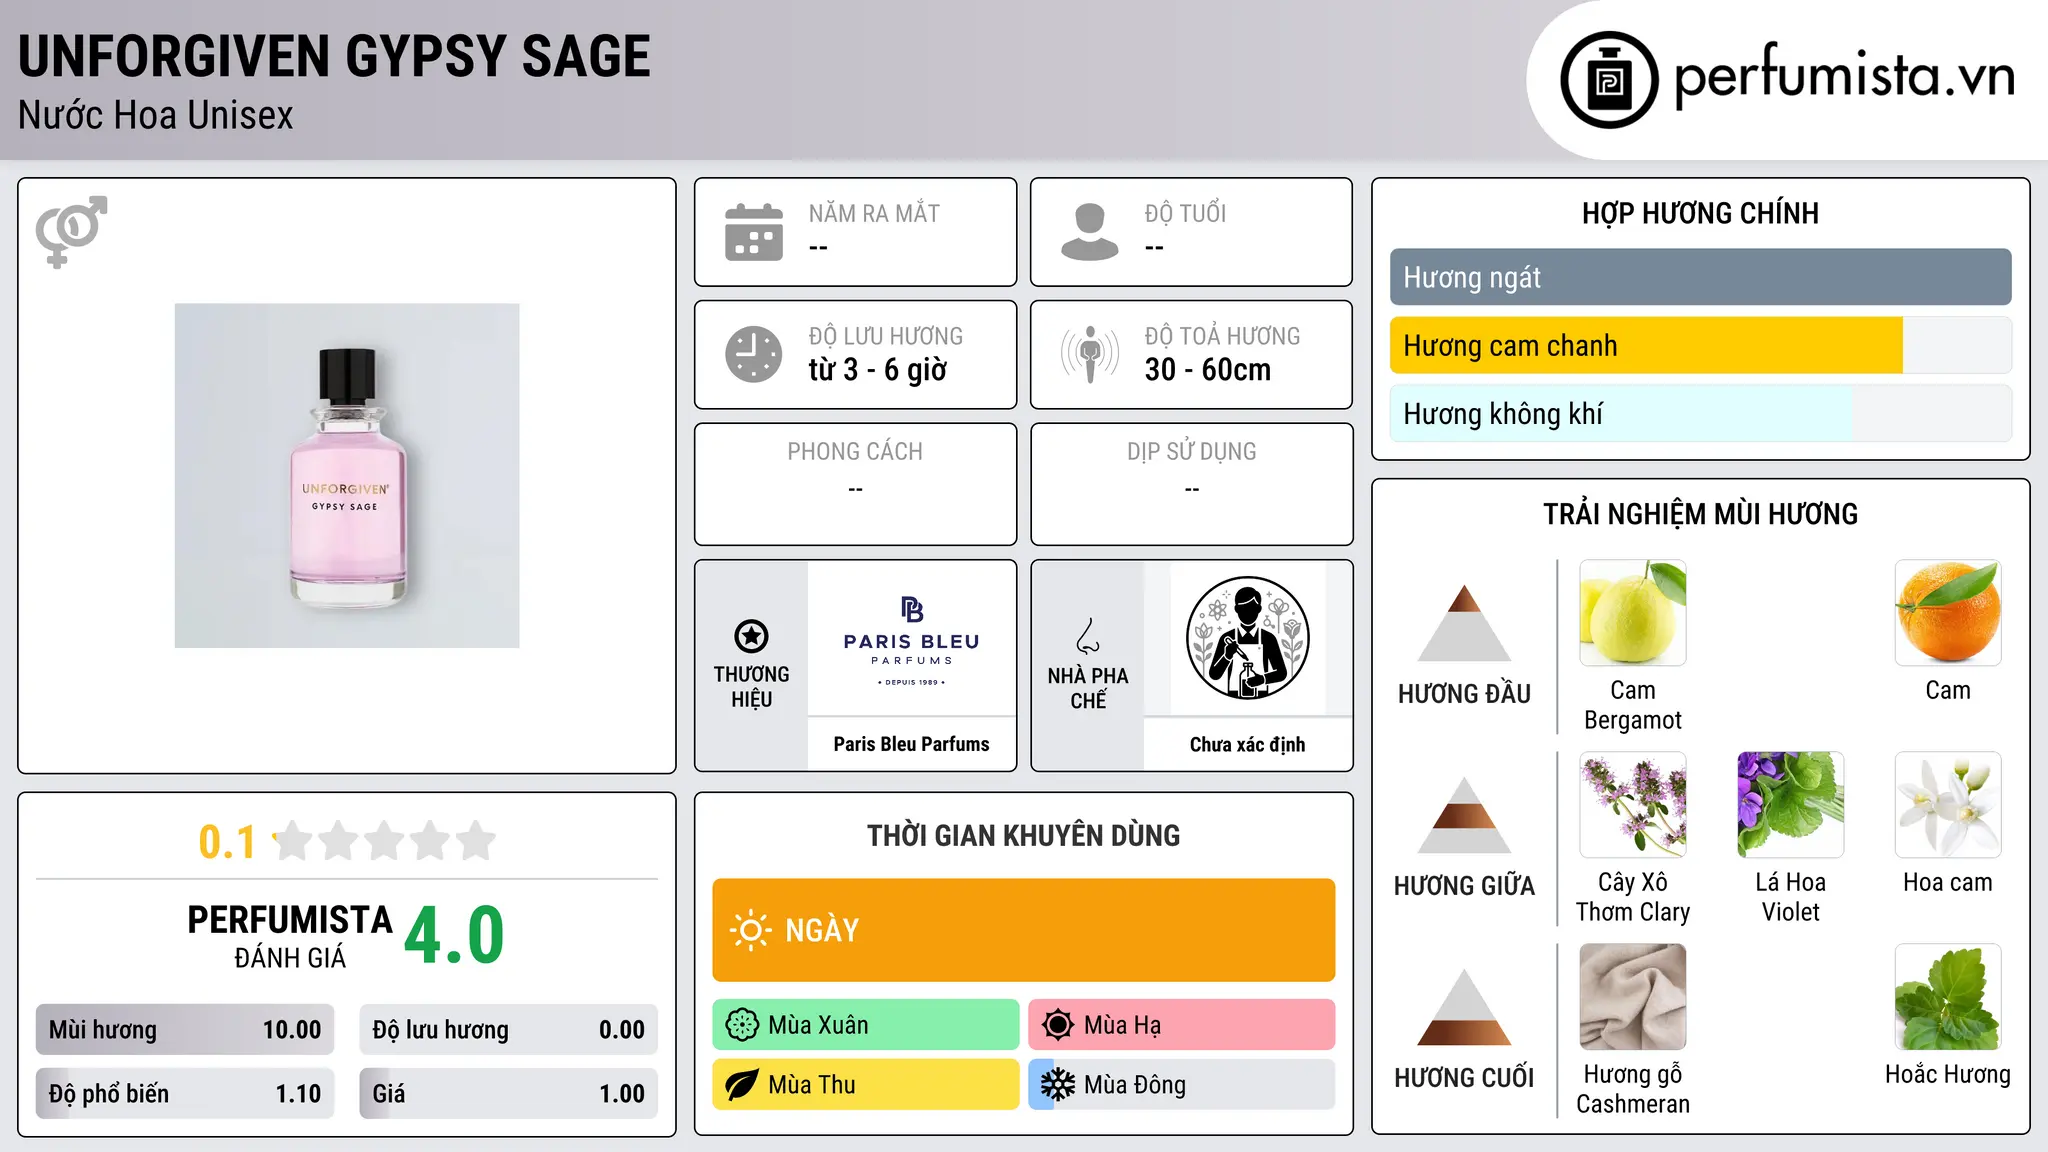Click the 4.0 Perfumista rating score
The height and width of the screenshot is (1152, 2048).
[x=454, y=935]
